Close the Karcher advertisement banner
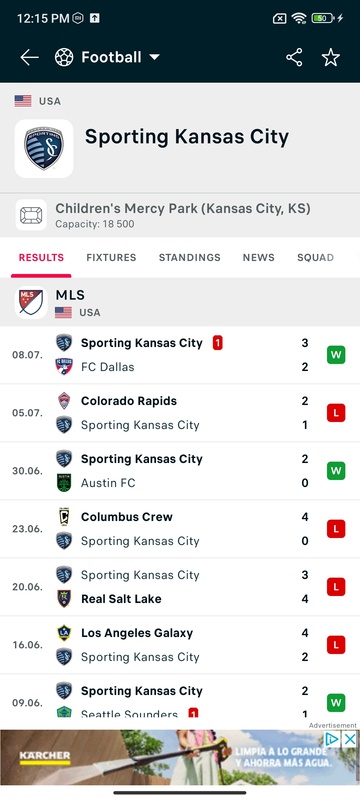Screen dimensions: 360x800 [349, 739]
